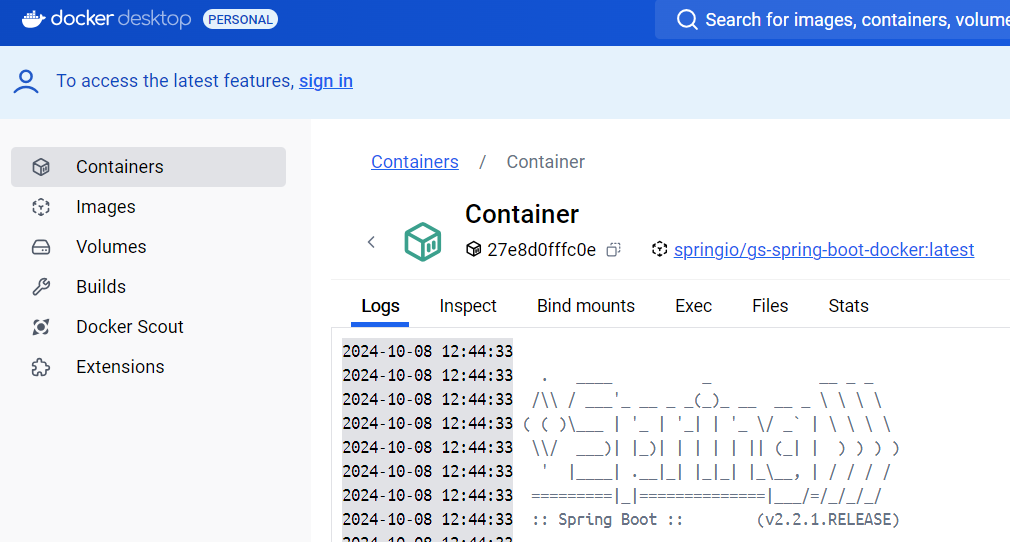This screenshot has height=542, width=1010.
Task: Click the search magnifier icon
Action: (x=687, y=20)
